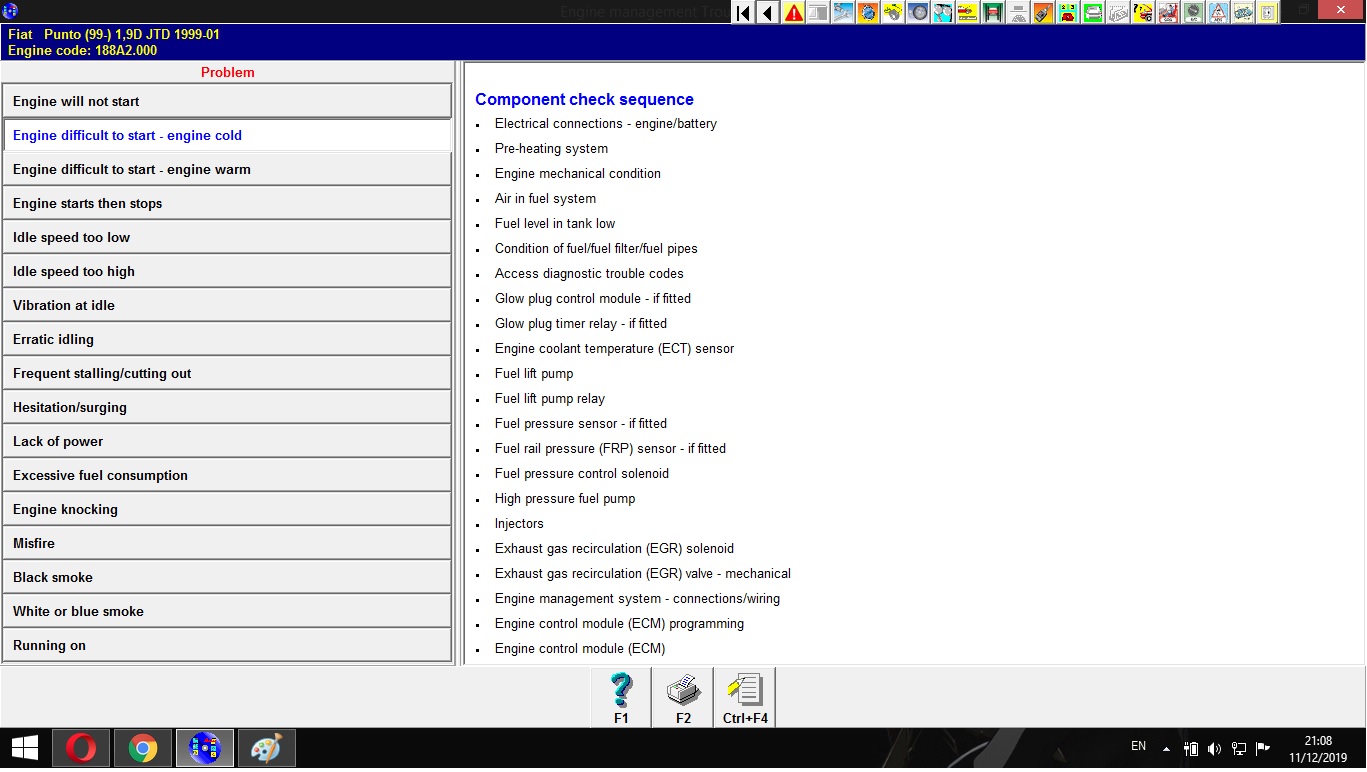1367x772 pixels.
Task: Open help with the F1 question mark
Action: [x=621, y=697]
